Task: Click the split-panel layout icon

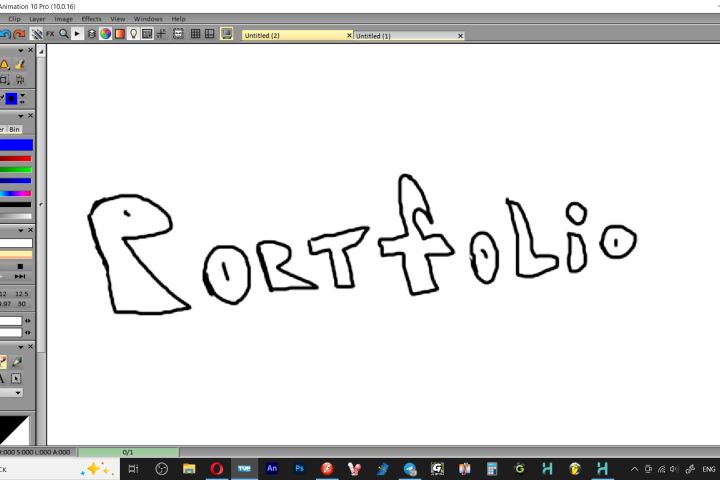Action: [x=209, y=34]
